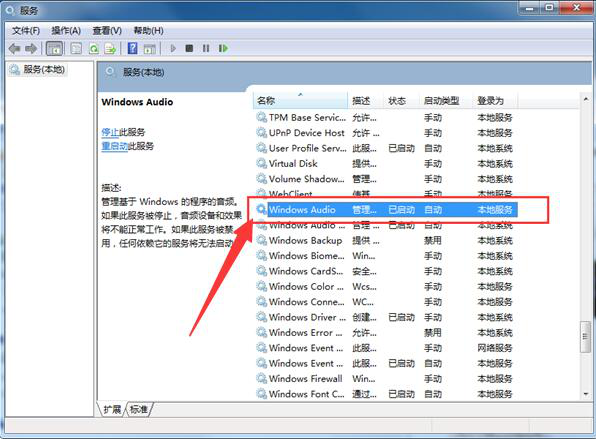Click the Start Service play icon
The height and width of the screenshot is (439, 596).
[x=173, y=48]
